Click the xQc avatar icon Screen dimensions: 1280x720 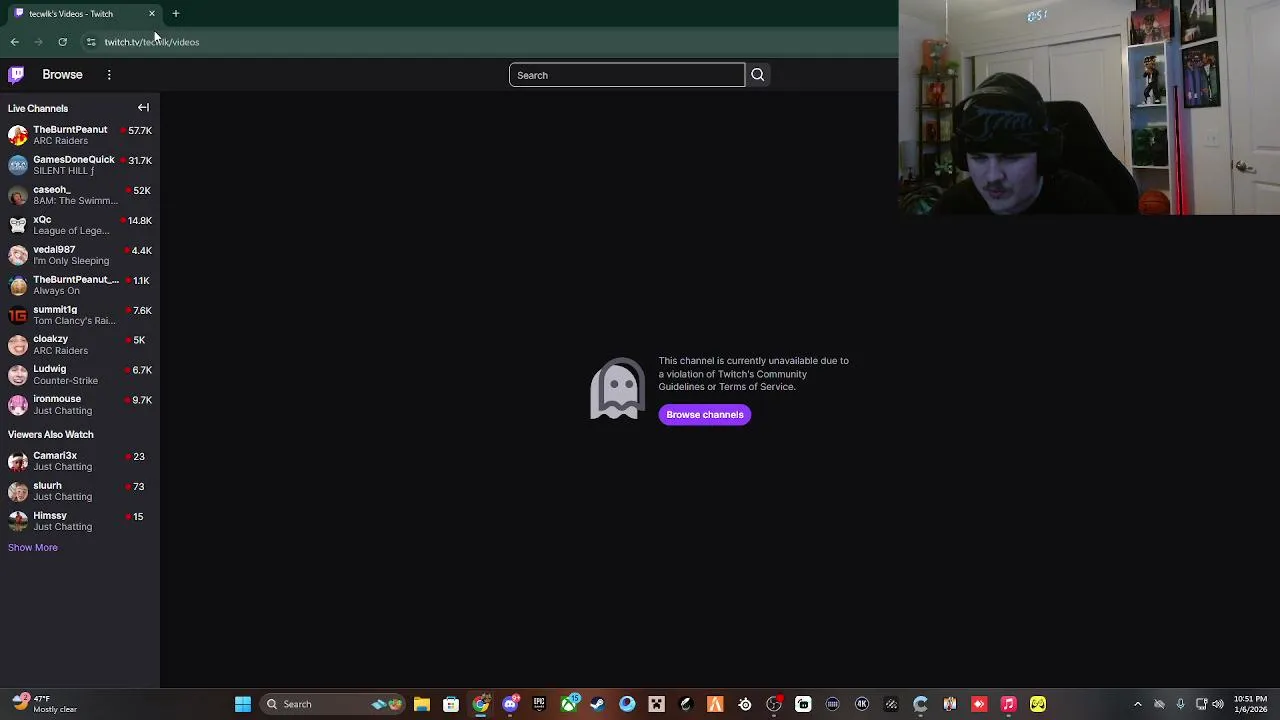tap(18, 225)
